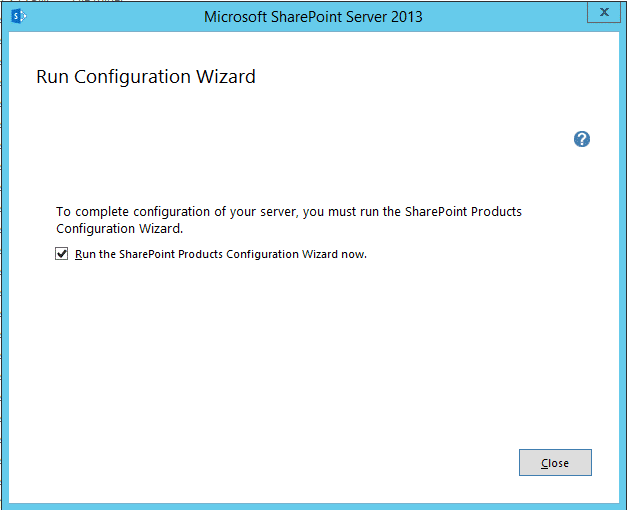629x510 pixels.
Task: Uncheck the Run Configuration Wizard now checkbox
Action: click(x=62, y=254)
